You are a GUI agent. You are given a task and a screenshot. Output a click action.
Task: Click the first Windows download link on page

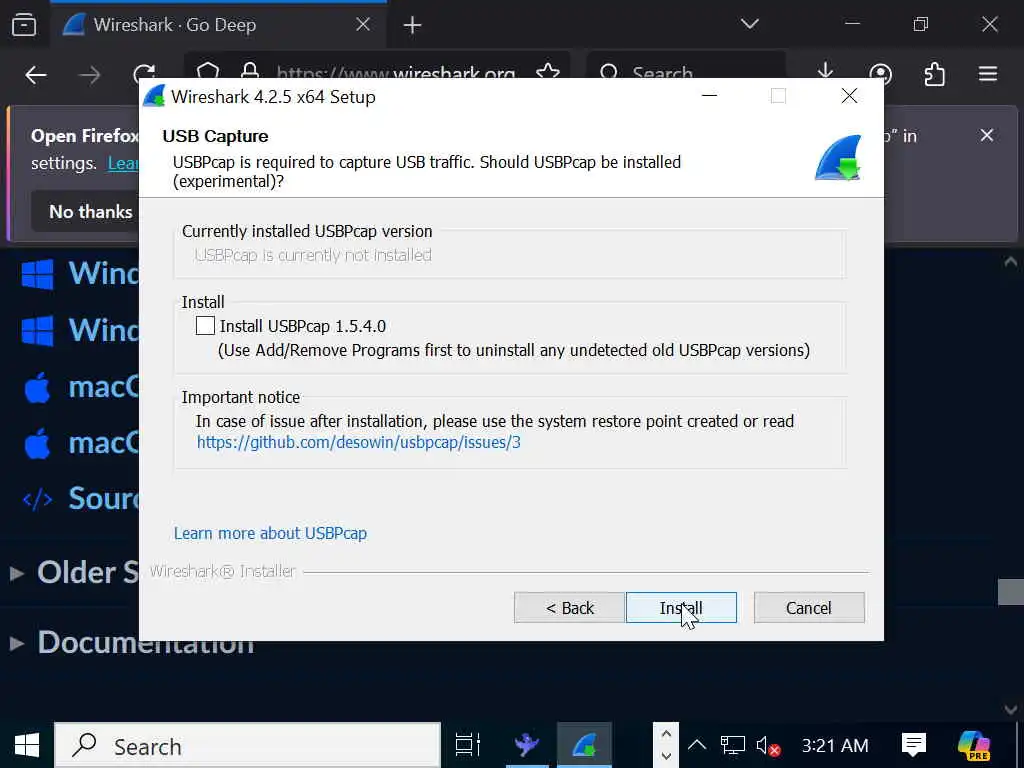coord(80,273)
